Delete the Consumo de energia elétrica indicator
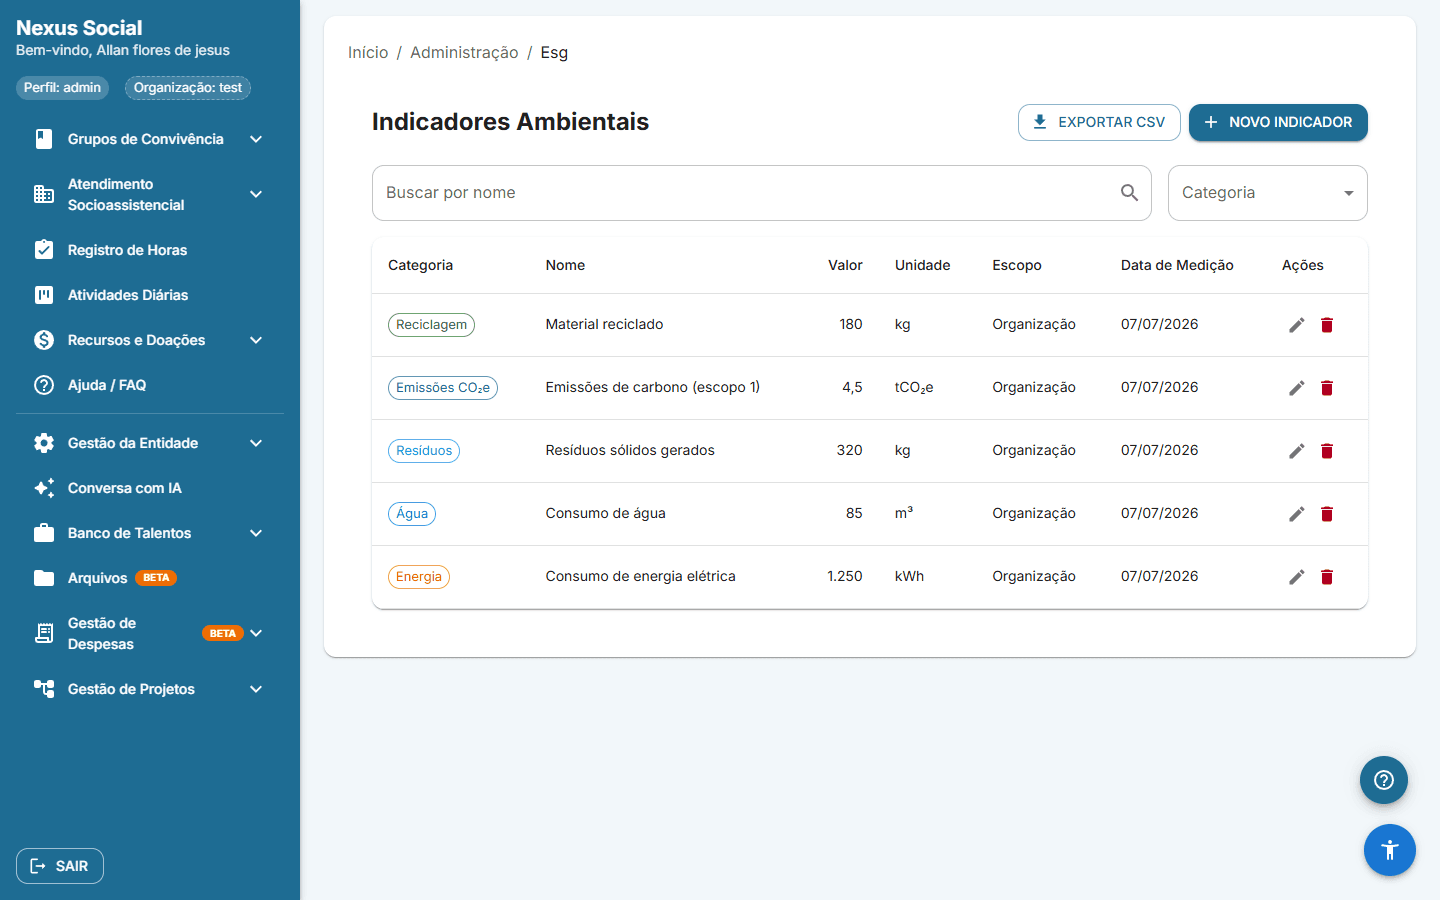 1327,577
